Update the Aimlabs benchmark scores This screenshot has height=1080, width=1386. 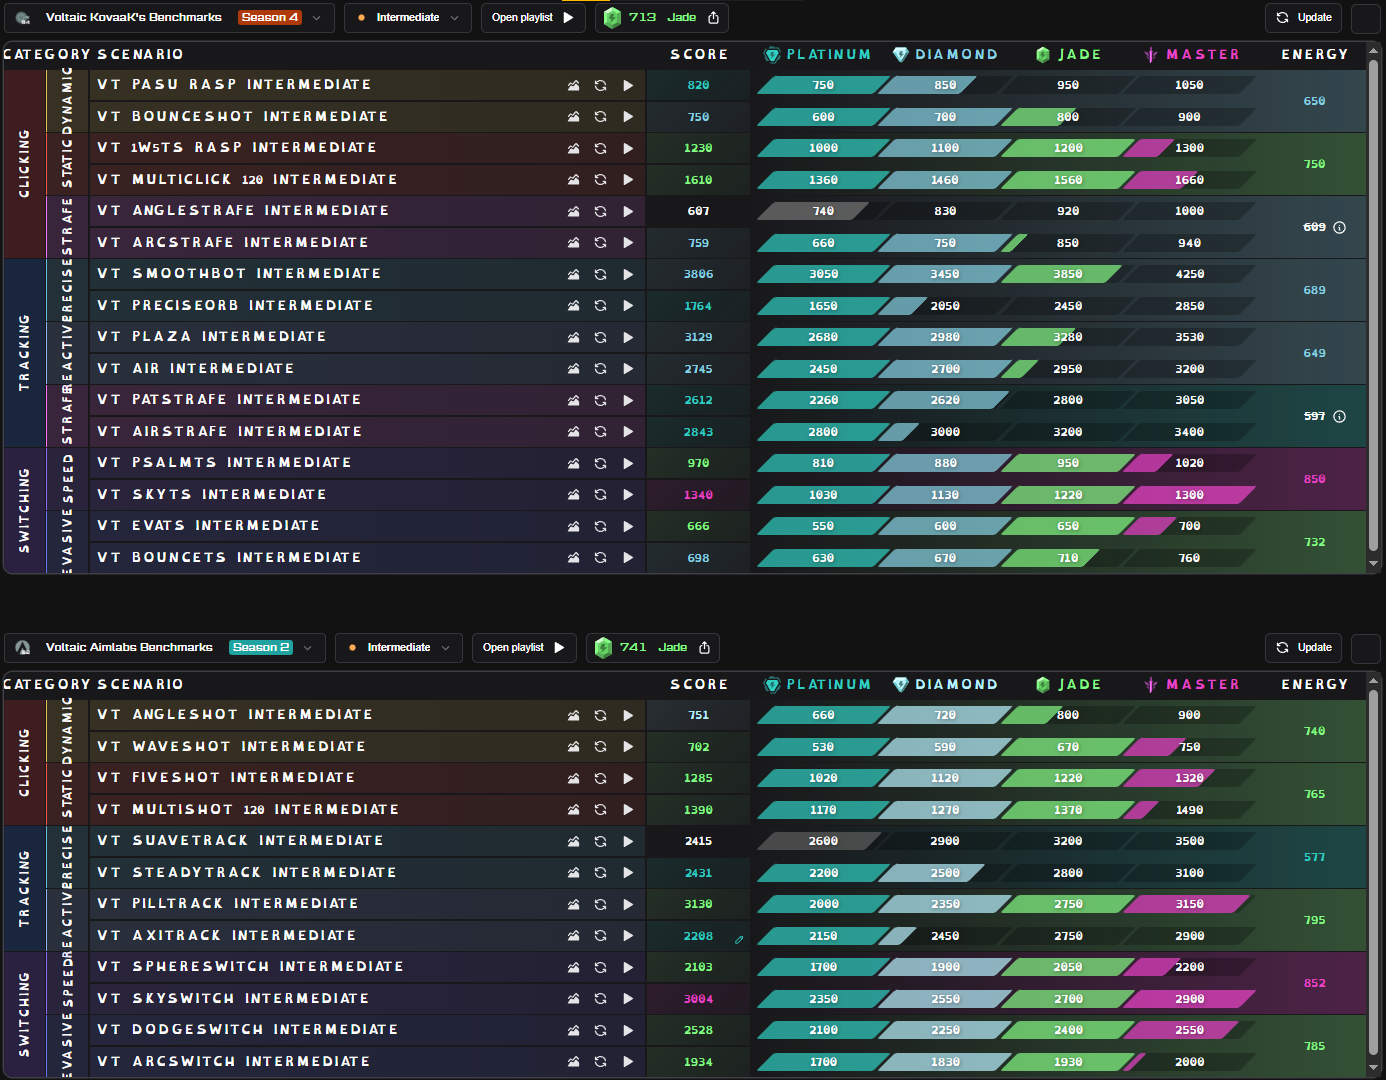click(x=1305, y=648)
